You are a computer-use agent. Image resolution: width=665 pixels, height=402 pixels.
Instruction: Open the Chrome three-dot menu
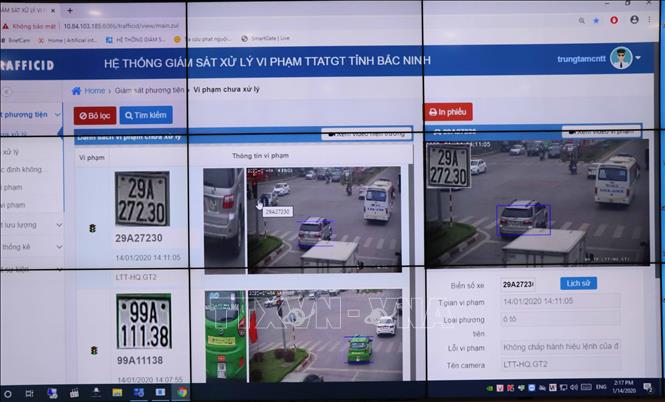point(649,20)
